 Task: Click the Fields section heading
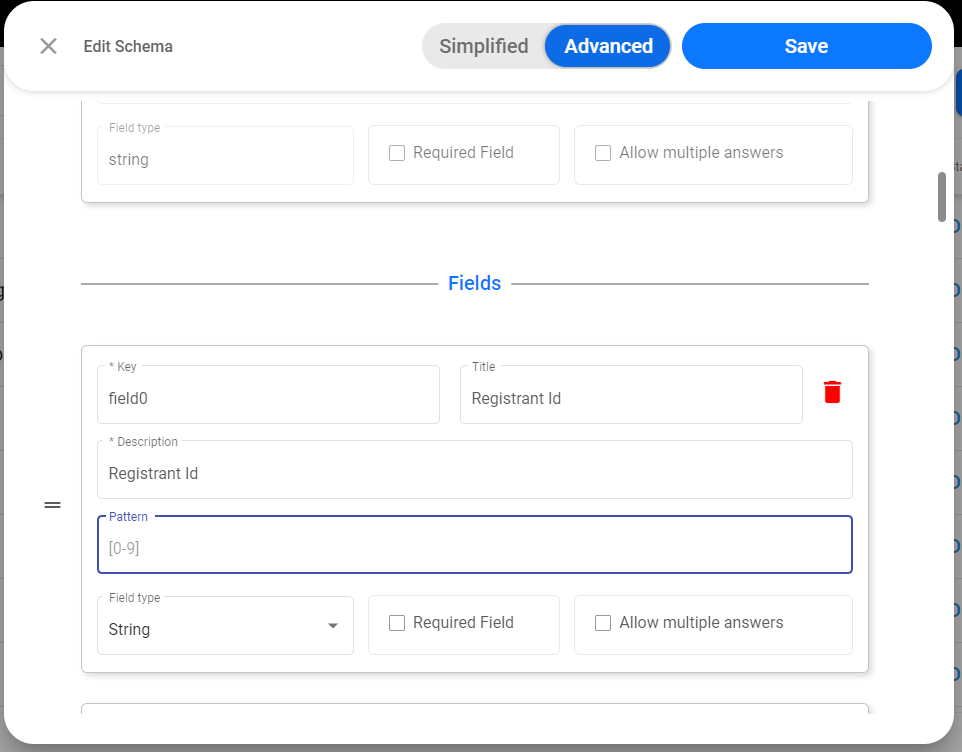click(x=474, y=283)
